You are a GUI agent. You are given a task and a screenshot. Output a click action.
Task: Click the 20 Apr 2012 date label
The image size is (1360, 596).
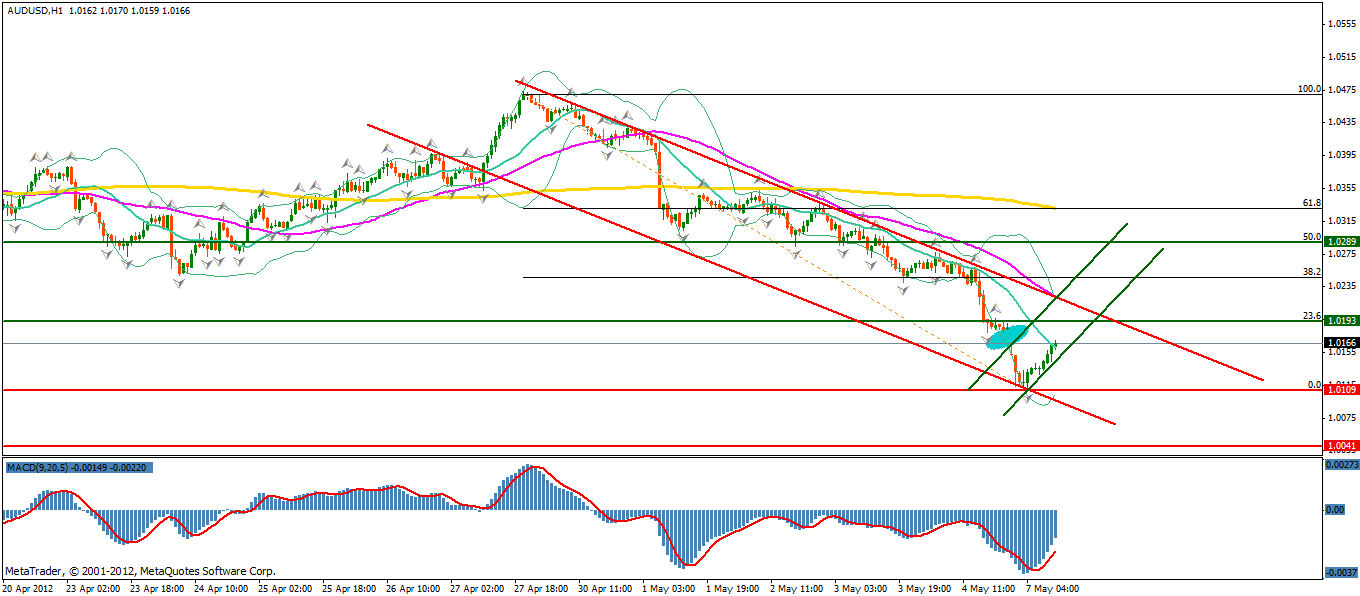[x=28, y=588]
